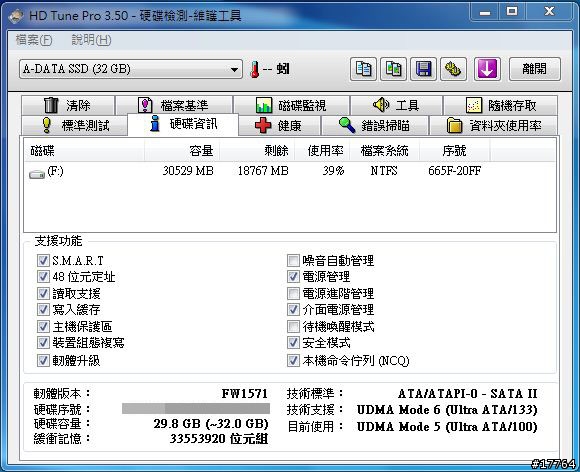
Task: Switch to the 健康 health tab
Action: [x=279, y=125]
